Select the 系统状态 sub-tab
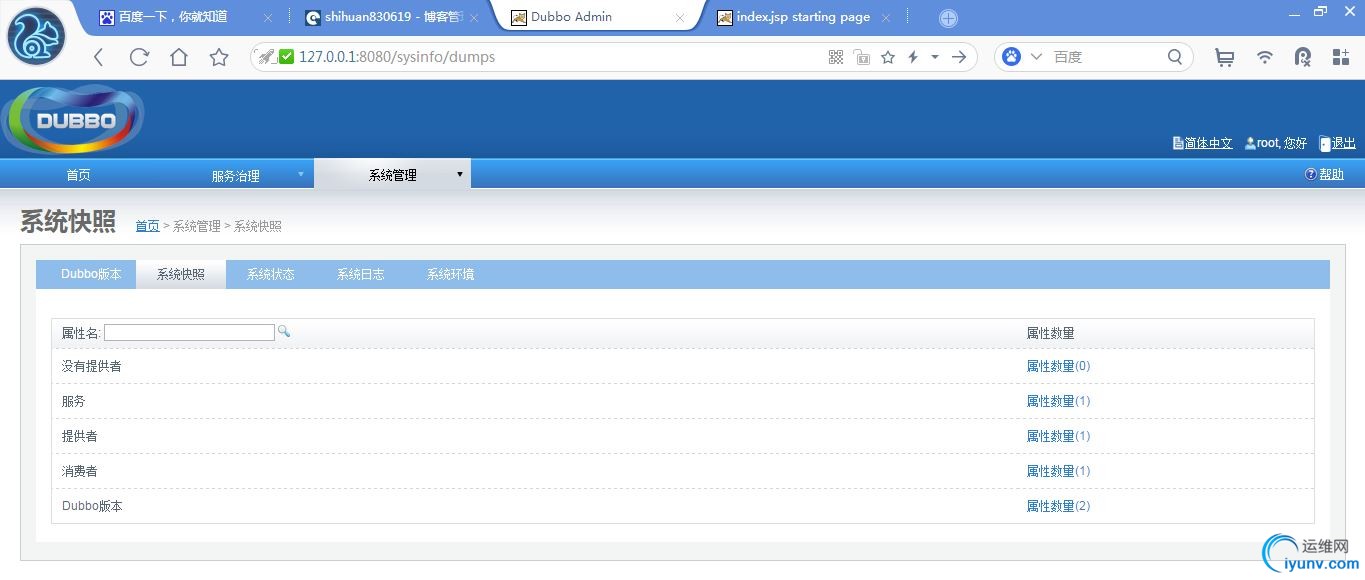The image size is (1365, 580). 271,274
